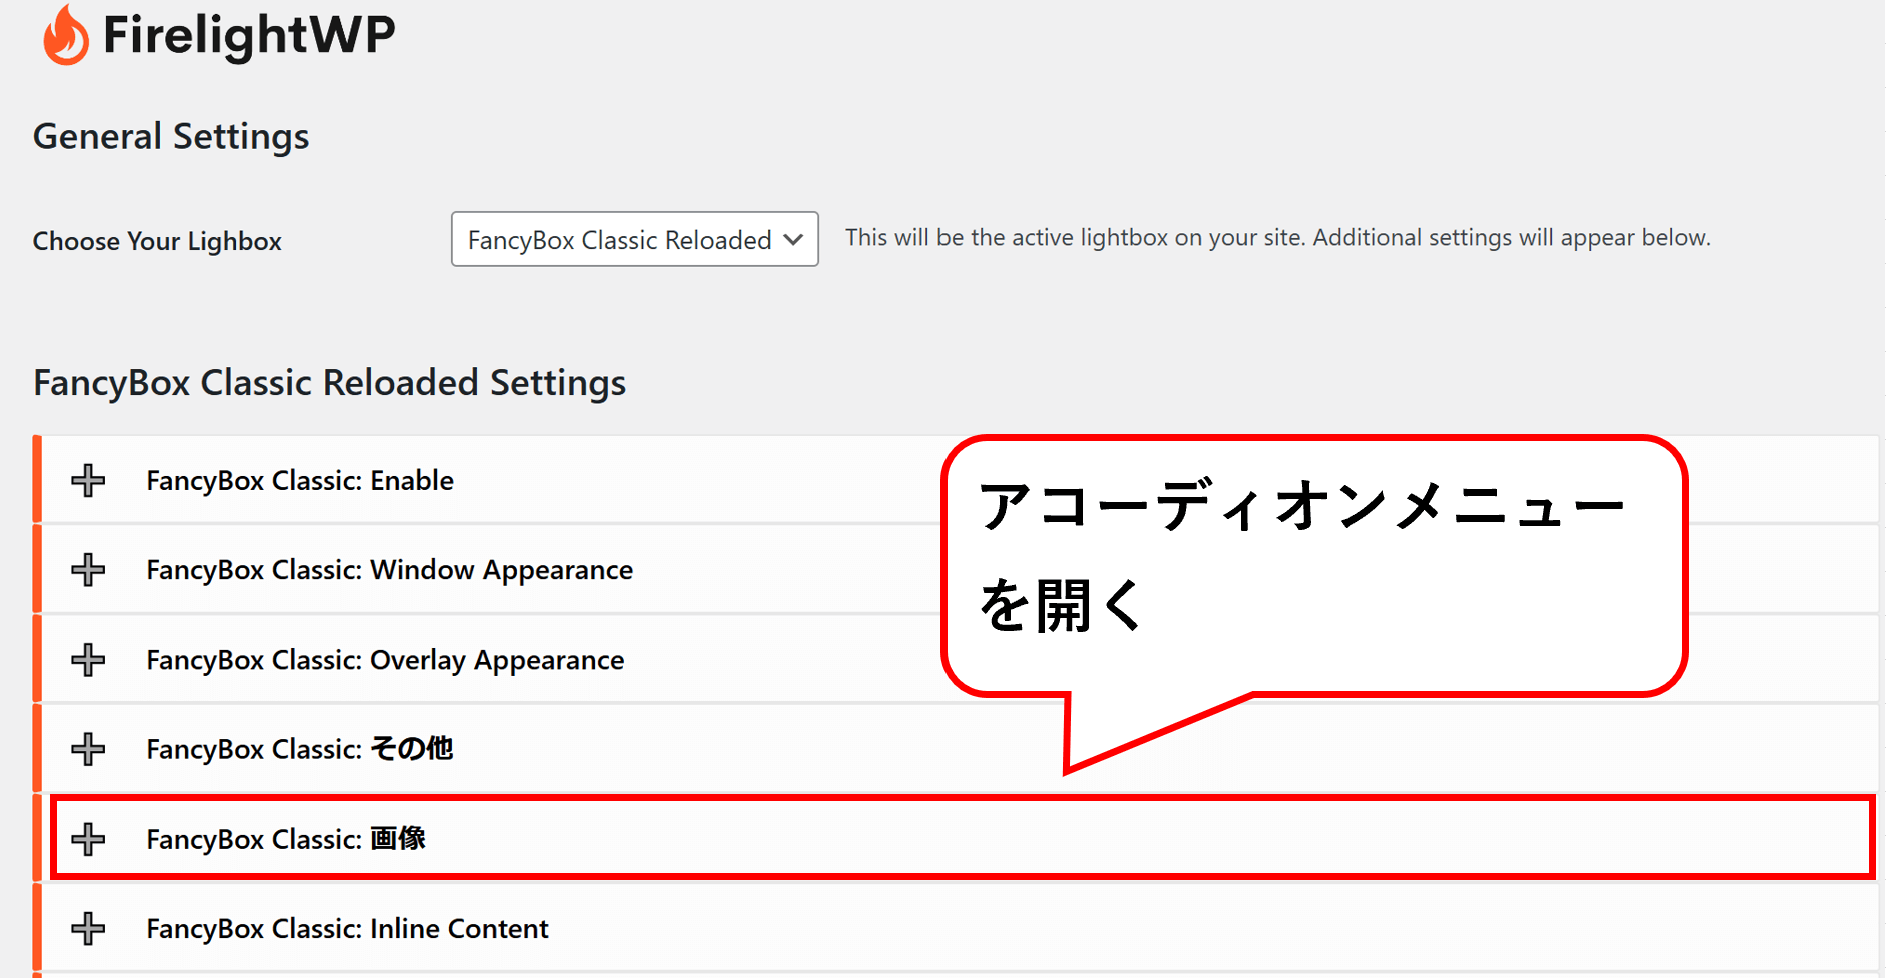Click the plus icon for Overlay Appearance section
This screenshot has height=978, width=1886.
[88, 660]
